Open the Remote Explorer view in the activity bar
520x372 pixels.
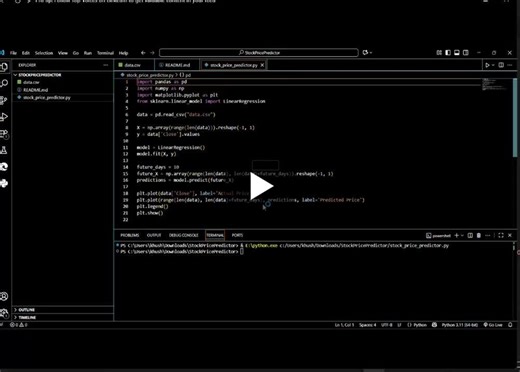[4, 134]
